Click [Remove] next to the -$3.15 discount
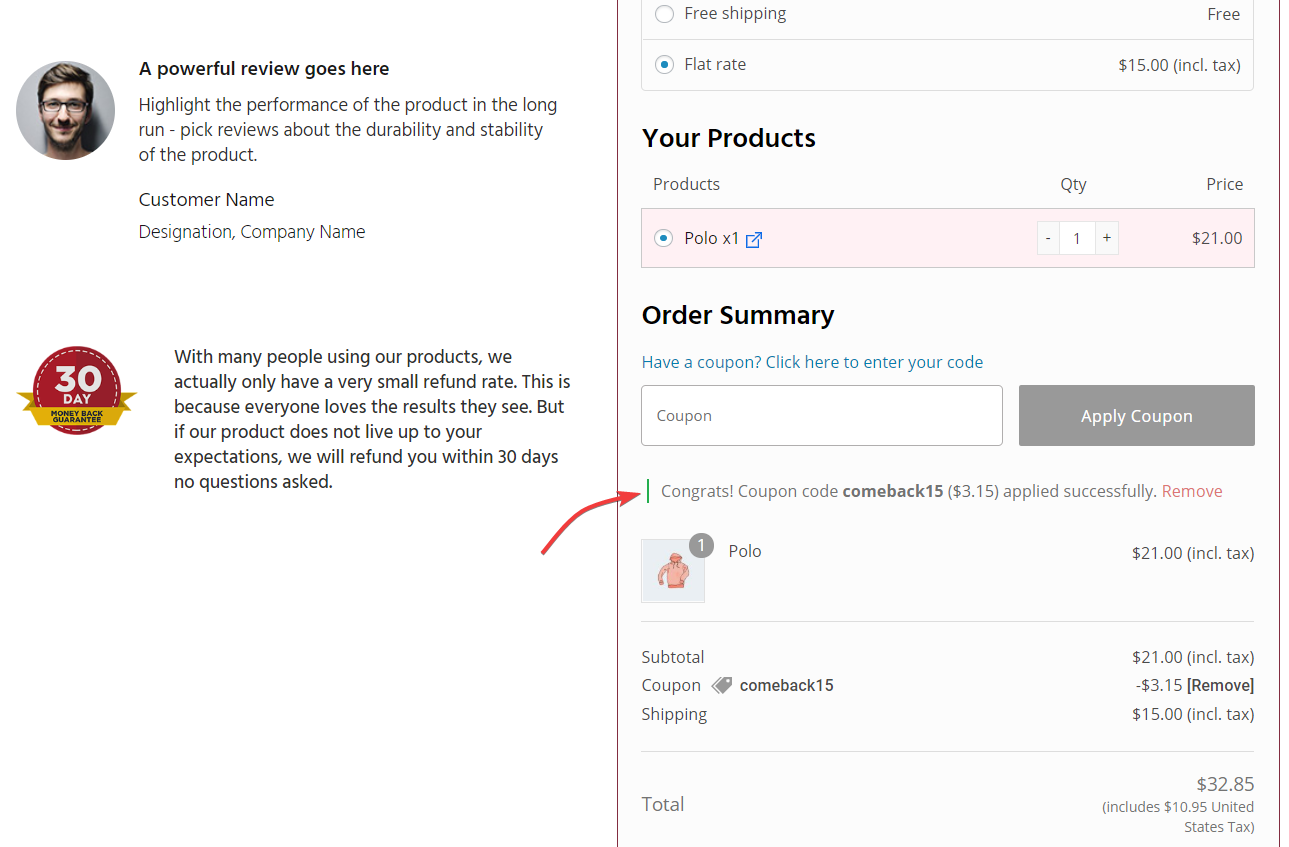The width and height of the screenshot is (1289, 847). pos(1224,684)
